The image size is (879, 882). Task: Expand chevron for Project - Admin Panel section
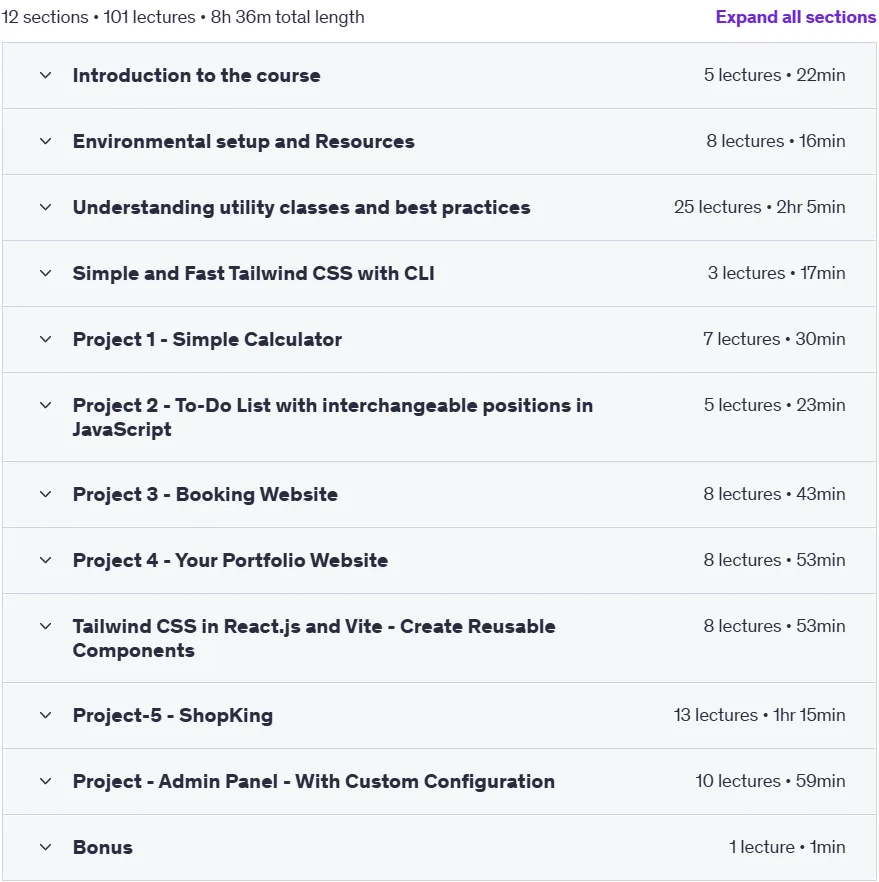tap(46, 781)
